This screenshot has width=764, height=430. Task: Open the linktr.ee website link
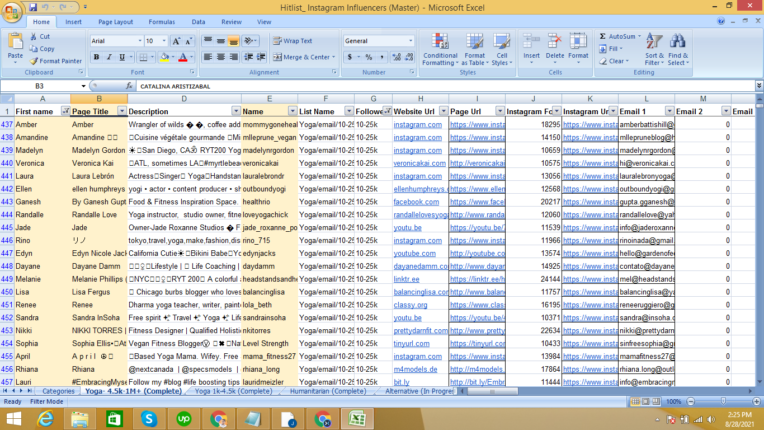tap(406, 279)
